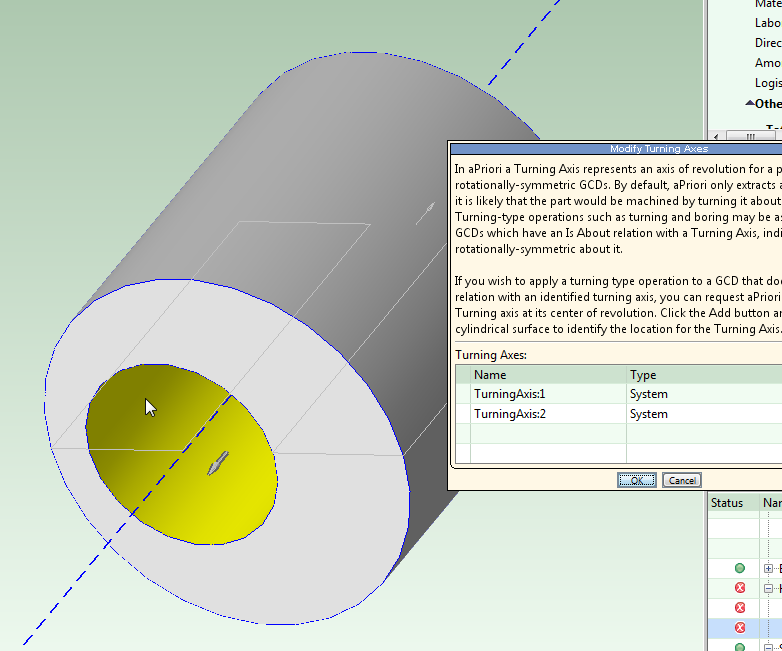The height and width of the screenshot is (651, 782).
Task: Expand the tree node with plus sign
Action: pos(768,568)
